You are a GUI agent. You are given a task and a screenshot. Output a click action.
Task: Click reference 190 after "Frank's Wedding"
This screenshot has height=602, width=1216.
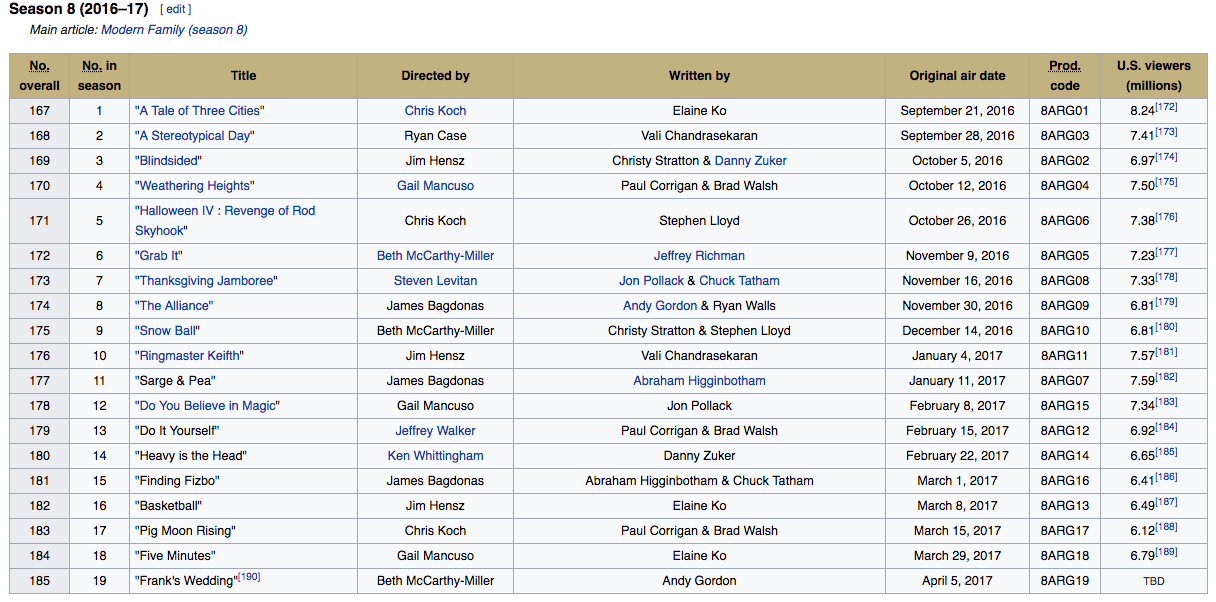click(249, 577)
